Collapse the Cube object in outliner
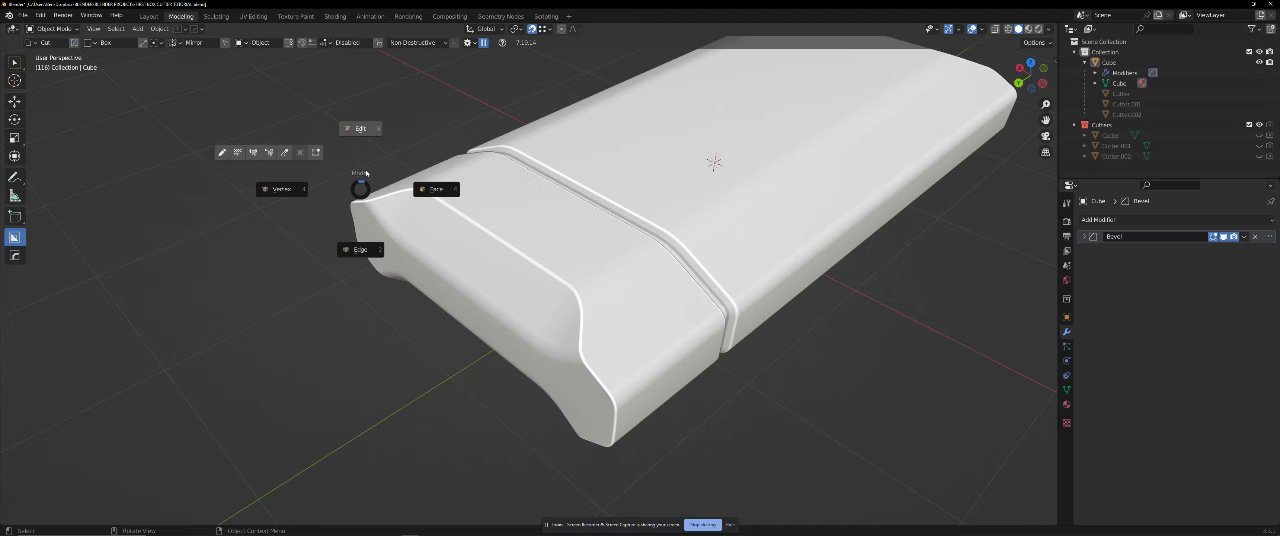This screenshot has width=1280, height=536. (x=1085, y=62)
